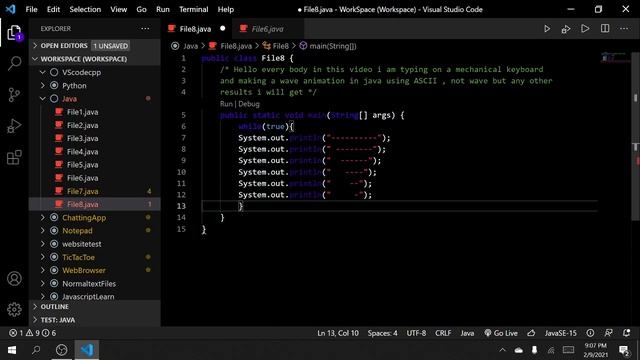The height and width of the screenshot is (360, 640).
Task: Open the Search view
Action: (14, 63)
